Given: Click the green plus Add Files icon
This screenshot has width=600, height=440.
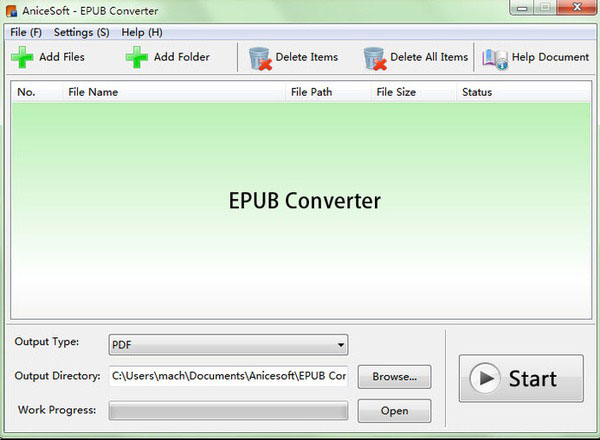Looking at the screenshot, I should pos(22,57).
